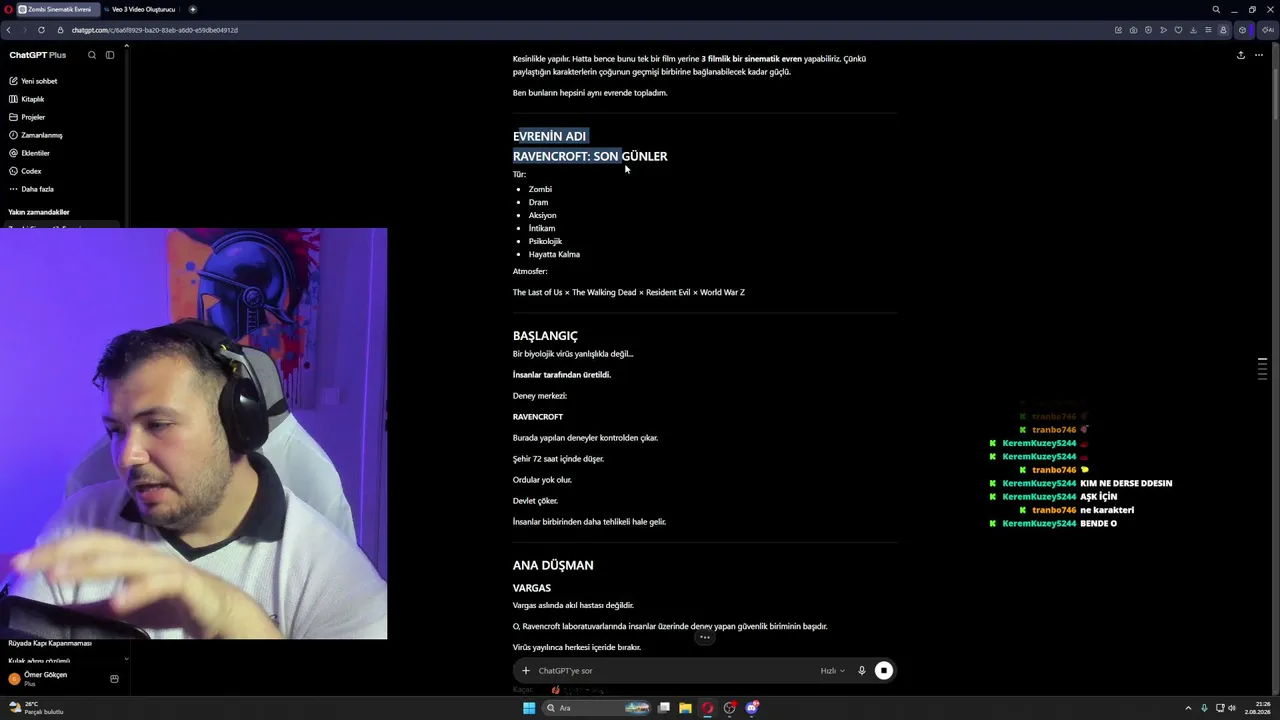Click the VARGAS subheading
The width and height of the screenshot is (1280, 720).
(x=532, y=588)
